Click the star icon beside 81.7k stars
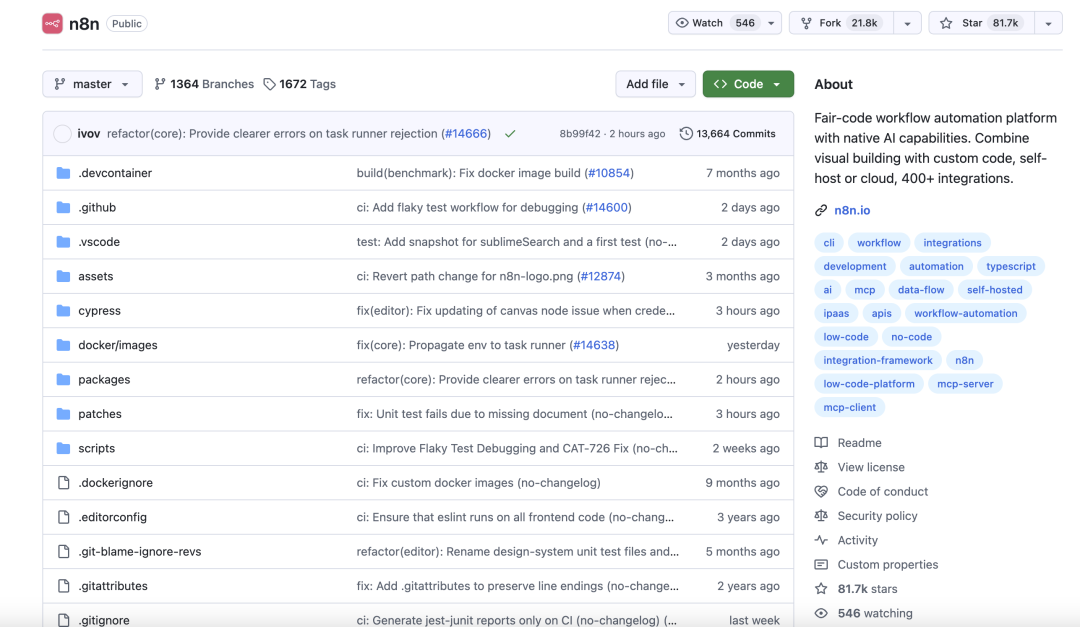 (821, 589)
